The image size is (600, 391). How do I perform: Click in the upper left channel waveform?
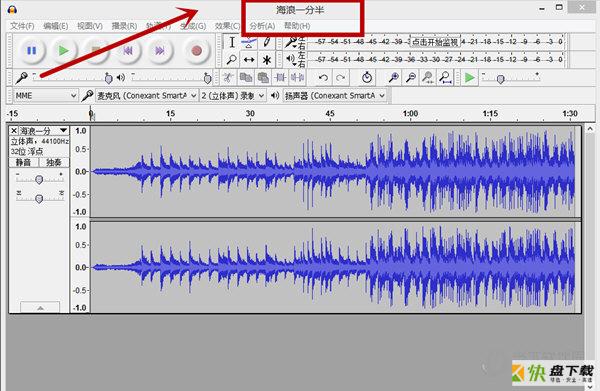coord(333,171)
